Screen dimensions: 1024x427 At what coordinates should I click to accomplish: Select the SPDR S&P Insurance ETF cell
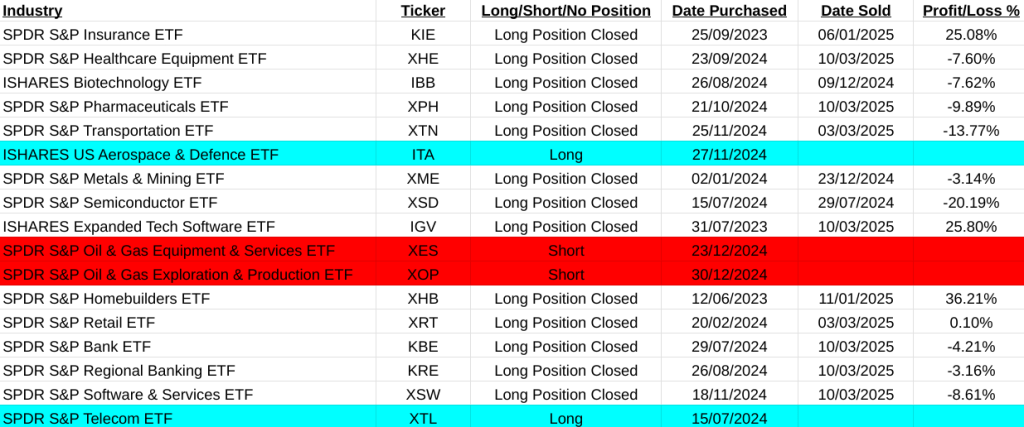pyautogui.click(x=94, y=35)
